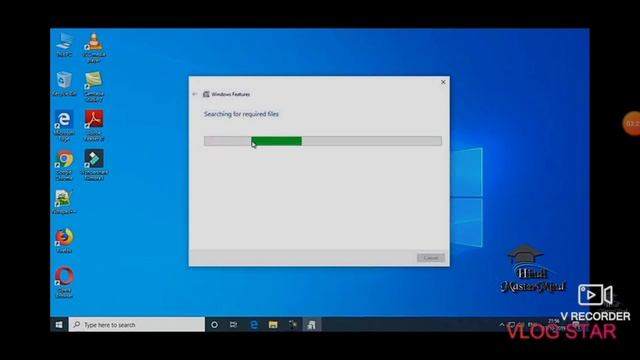
Task: Click the orange recorder timer bubble
Action: [631, 124]
